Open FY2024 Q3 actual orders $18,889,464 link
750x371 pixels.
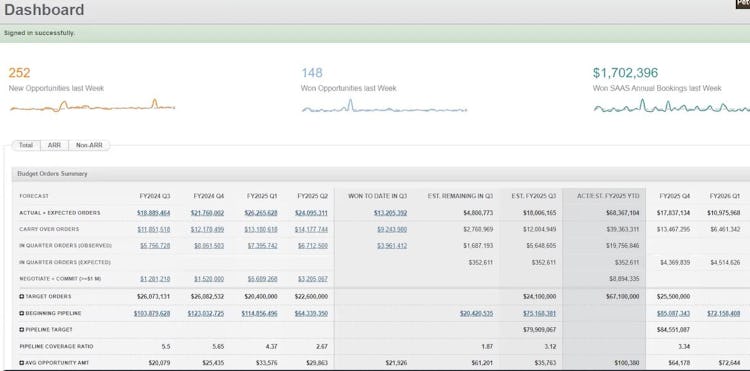coord(154,213)
